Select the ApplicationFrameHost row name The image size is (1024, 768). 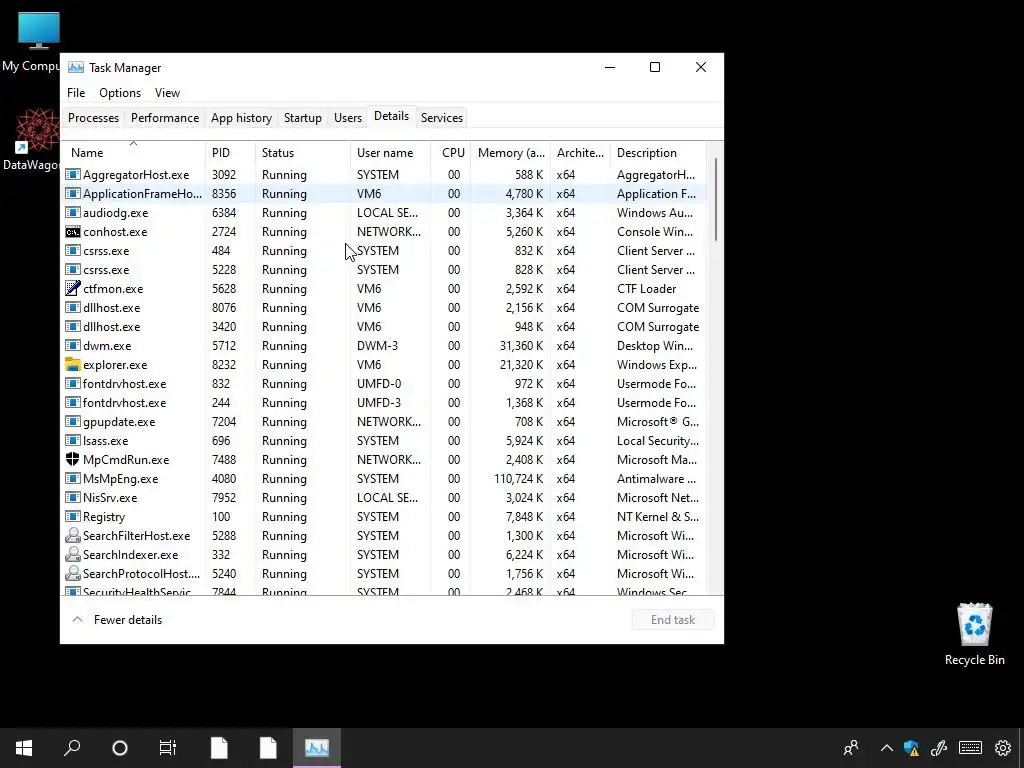(142, 194)
